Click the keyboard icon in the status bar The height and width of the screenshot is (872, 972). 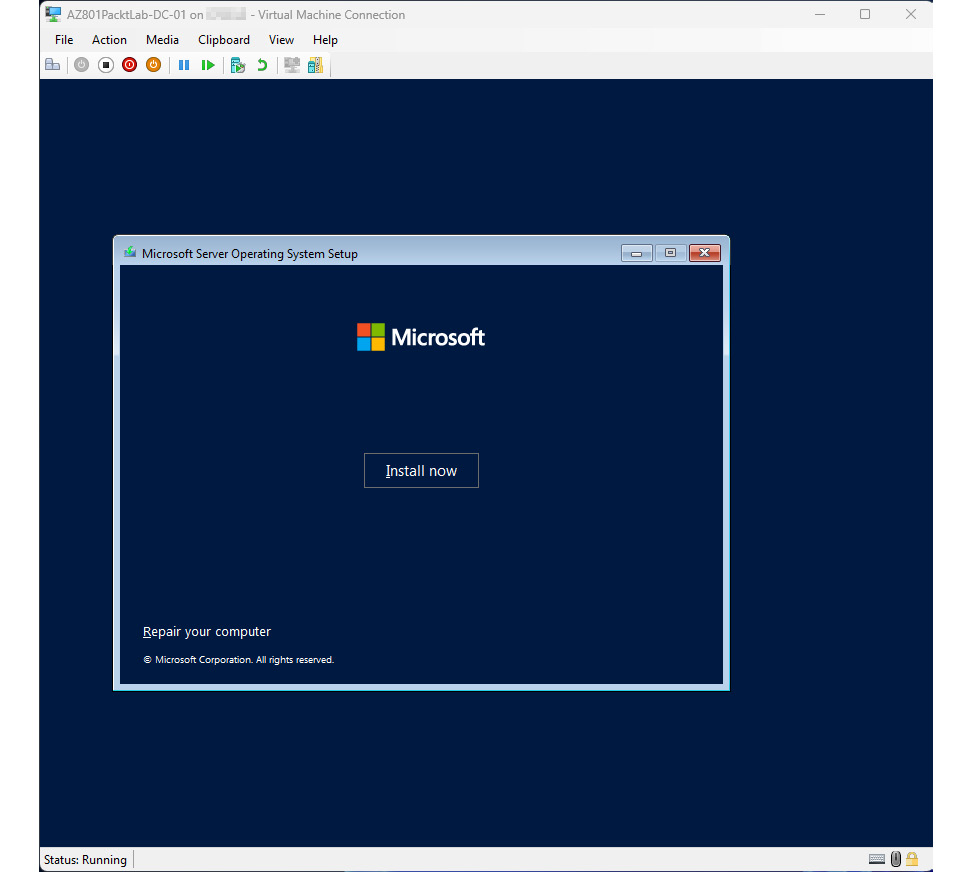click(x=877, y=859)
